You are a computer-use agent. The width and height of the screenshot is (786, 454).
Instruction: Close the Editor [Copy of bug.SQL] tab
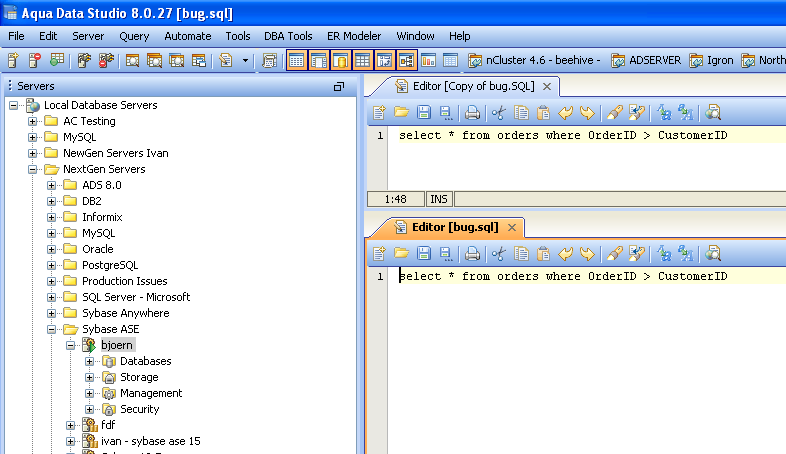pos(547,87)
